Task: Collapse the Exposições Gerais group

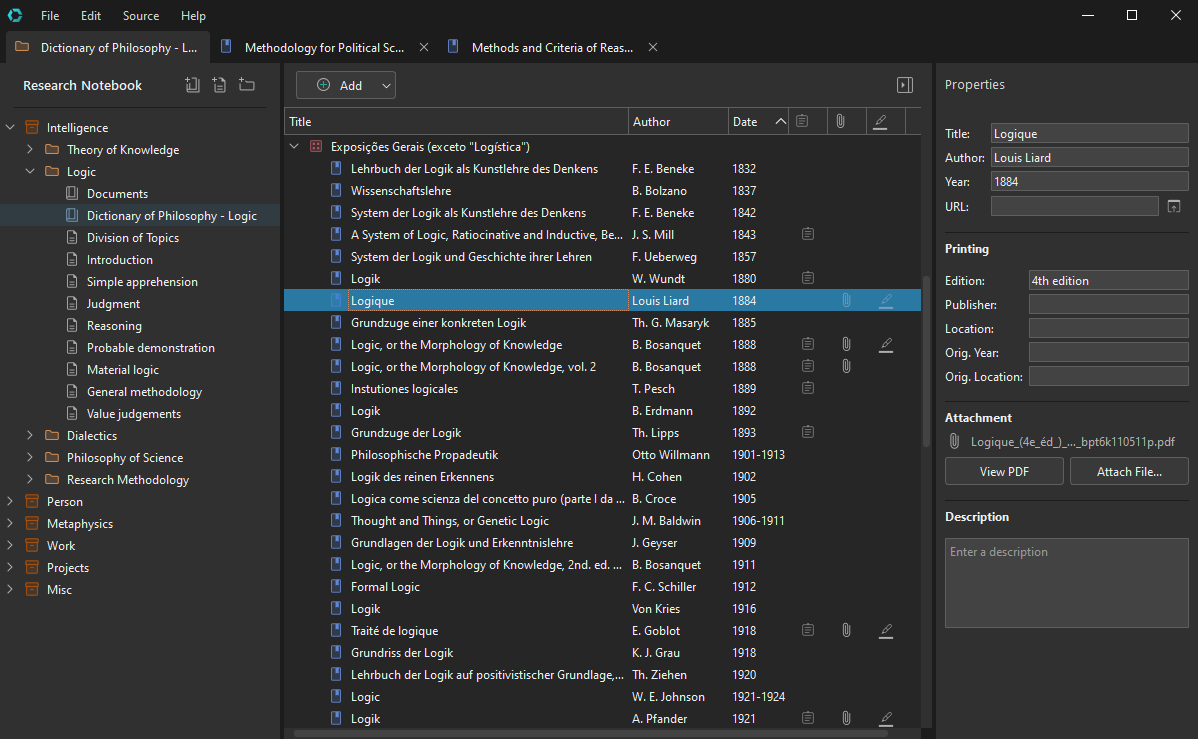Action: (x=294, y=146)
